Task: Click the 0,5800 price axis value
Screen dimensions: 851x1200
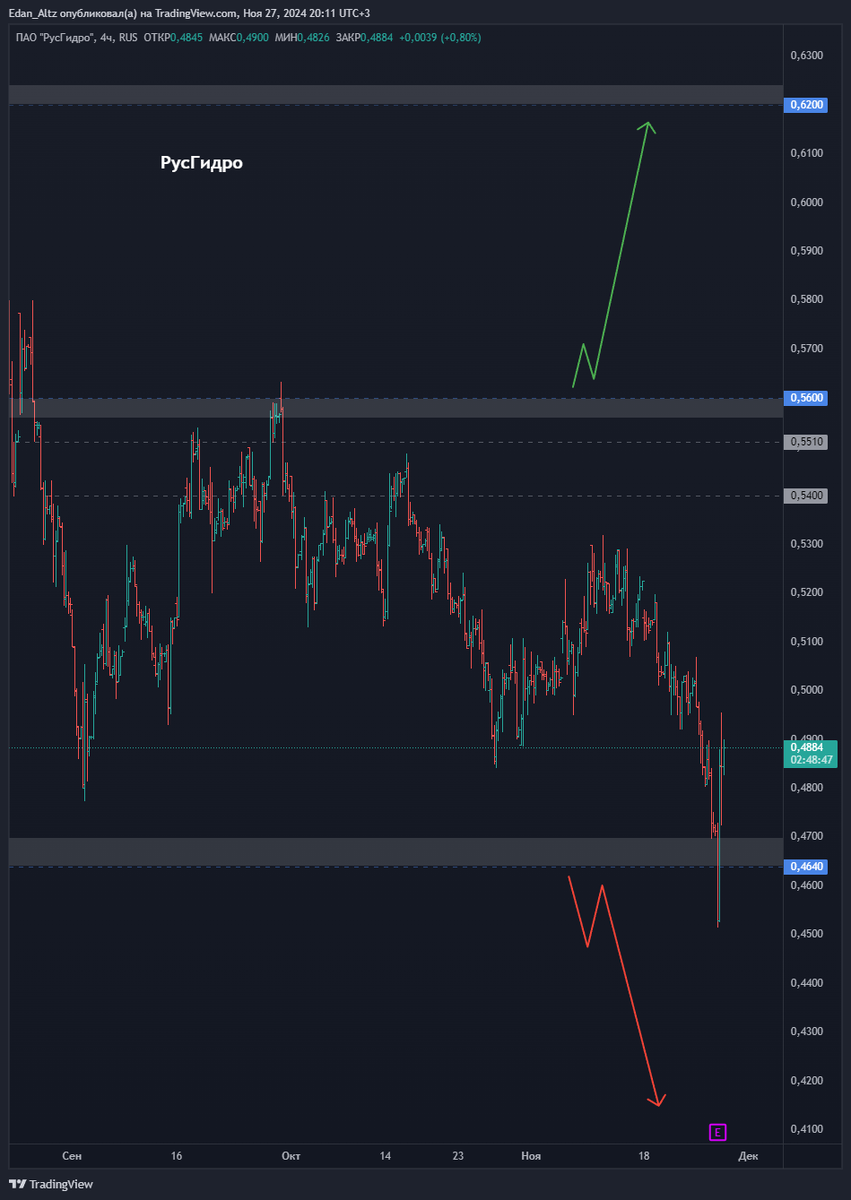Action: (x=806, y=299)
